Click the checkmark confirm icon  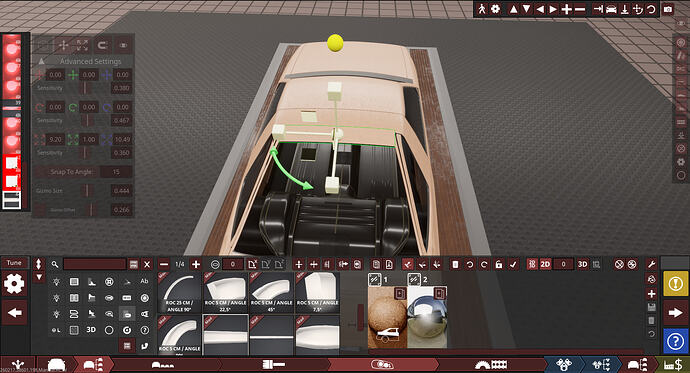click(513, 264)
